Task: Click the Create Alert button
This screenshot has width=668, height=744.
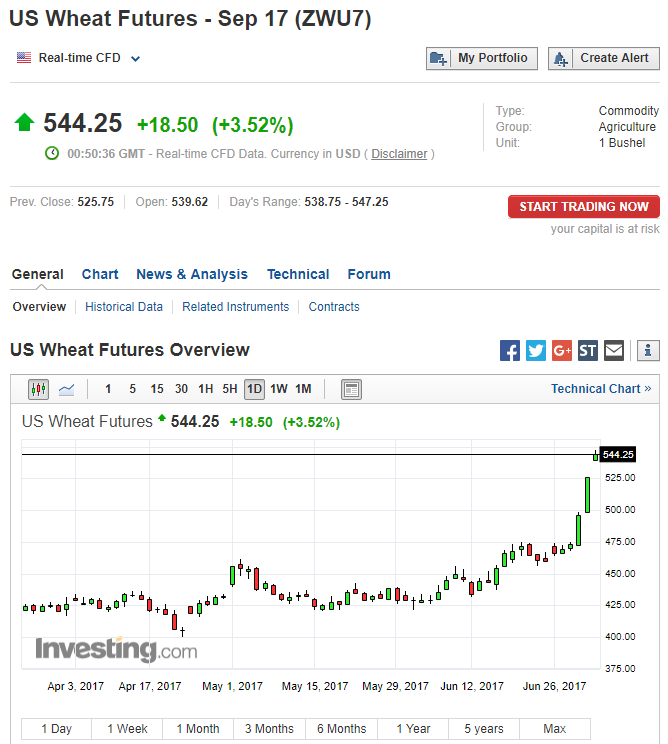Action: [x=604, y=59]
